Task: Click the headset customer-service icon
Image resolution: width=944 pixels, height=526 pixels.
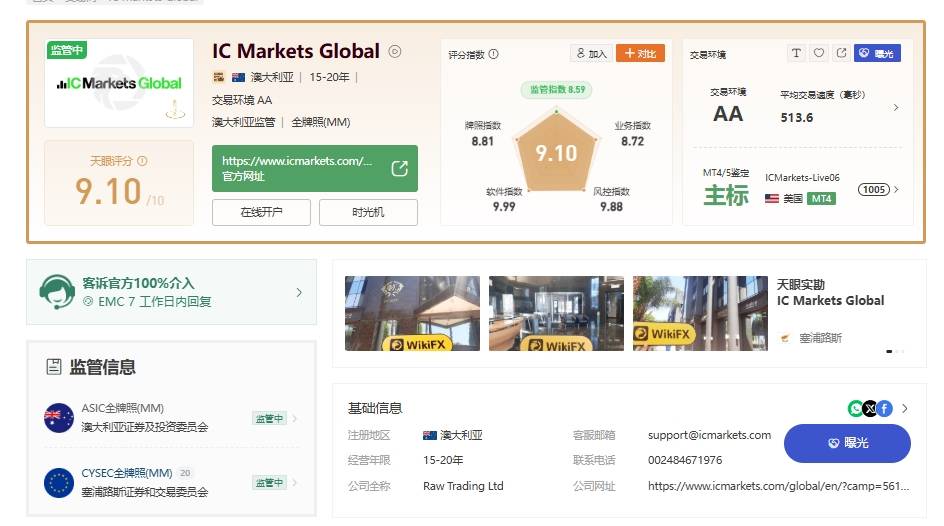Action: (56, 291)
